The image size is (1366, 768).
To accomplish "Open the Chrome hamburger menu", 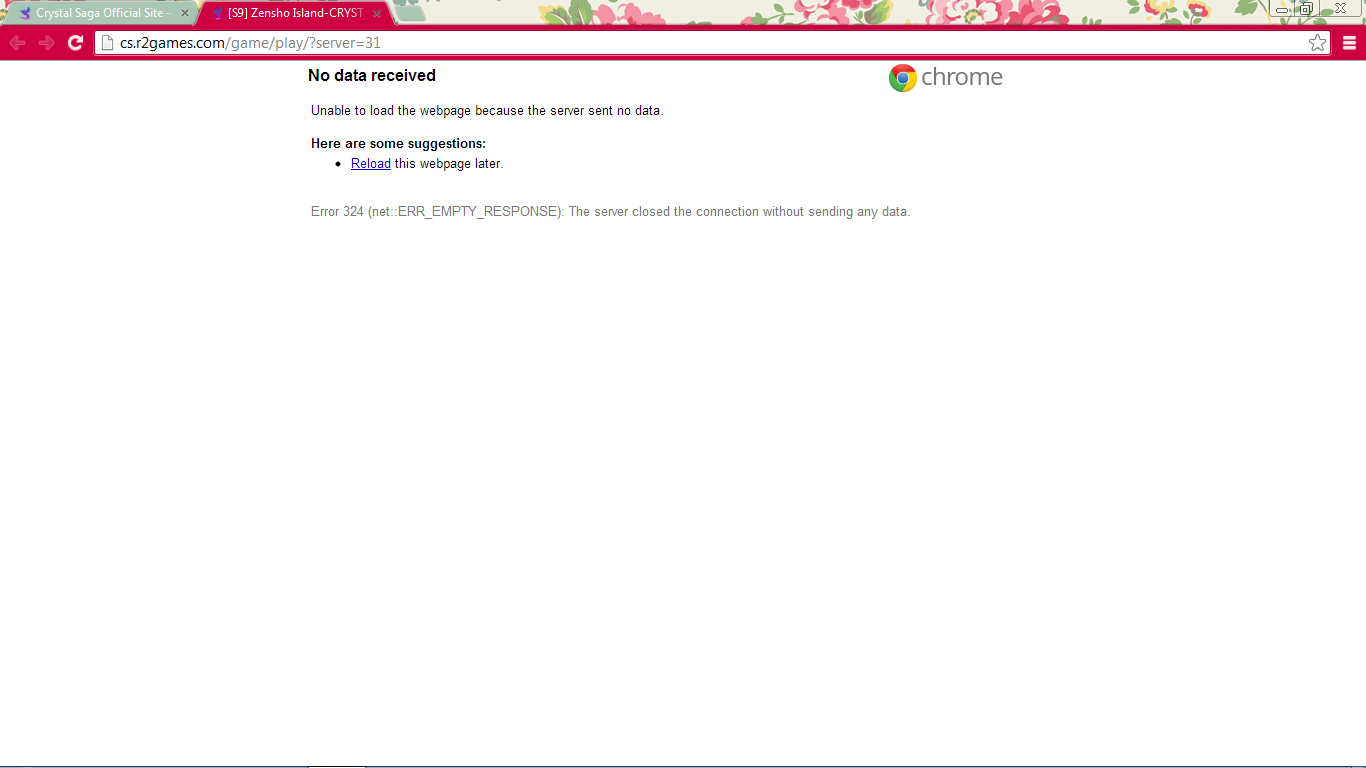I will point(1349,43).
